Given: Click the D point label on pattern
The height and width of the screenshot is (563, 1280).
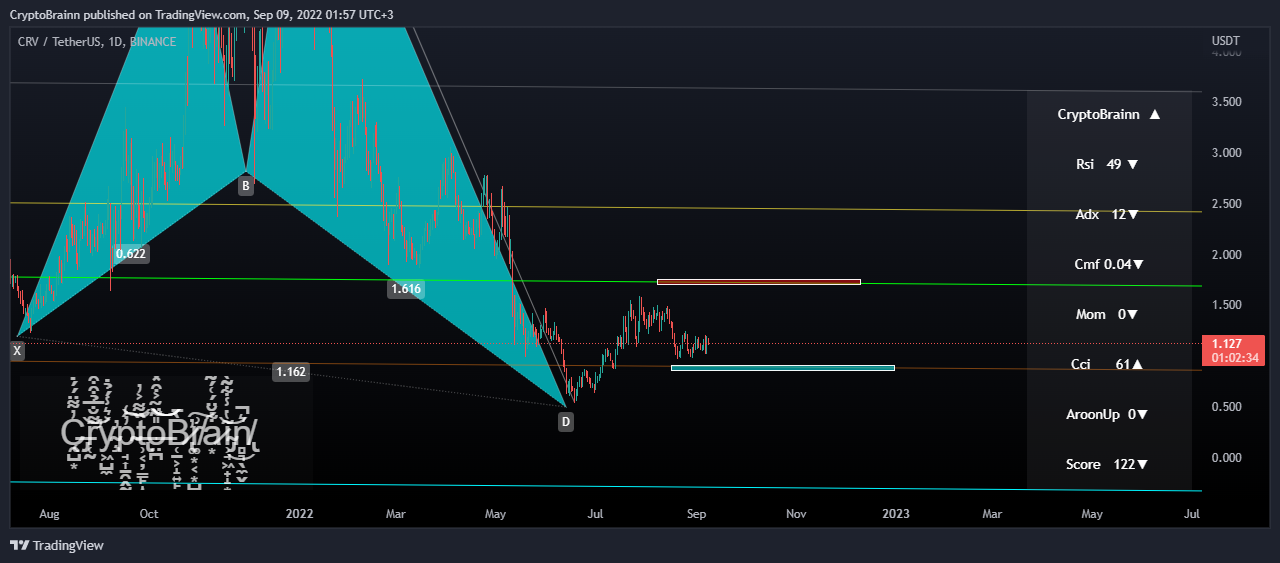Looking at the screenshot, I should pyautogui.click(x=566, y=422).
